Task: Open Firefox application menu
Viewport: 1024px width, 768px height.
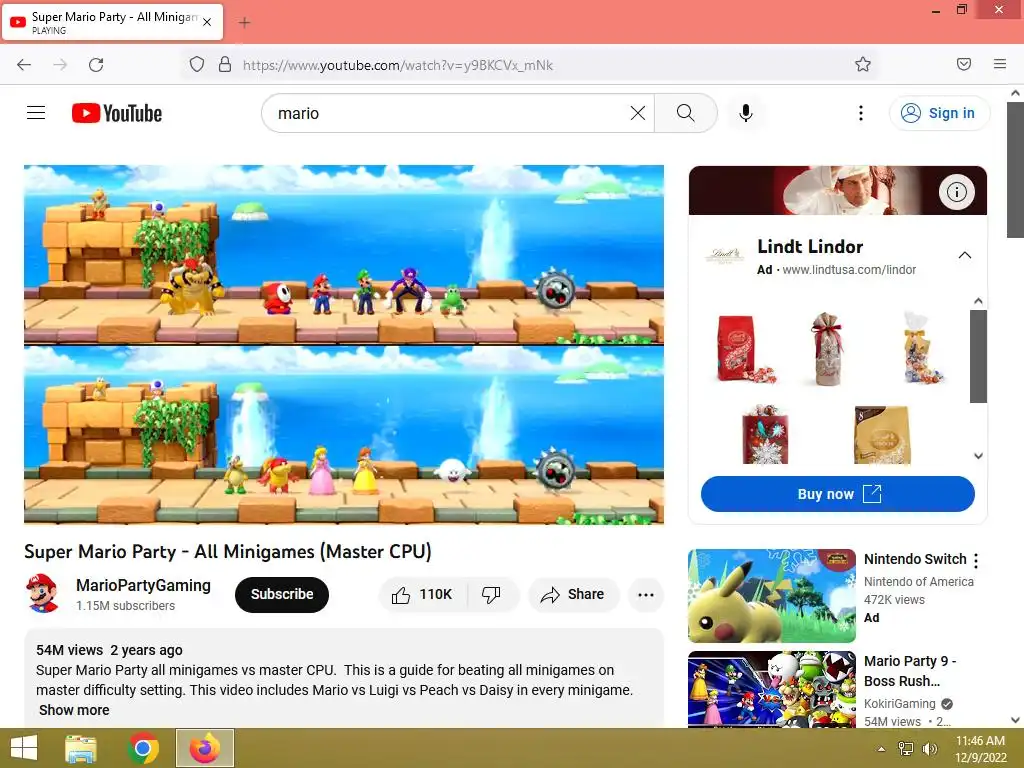Action: tap(999, 64)
